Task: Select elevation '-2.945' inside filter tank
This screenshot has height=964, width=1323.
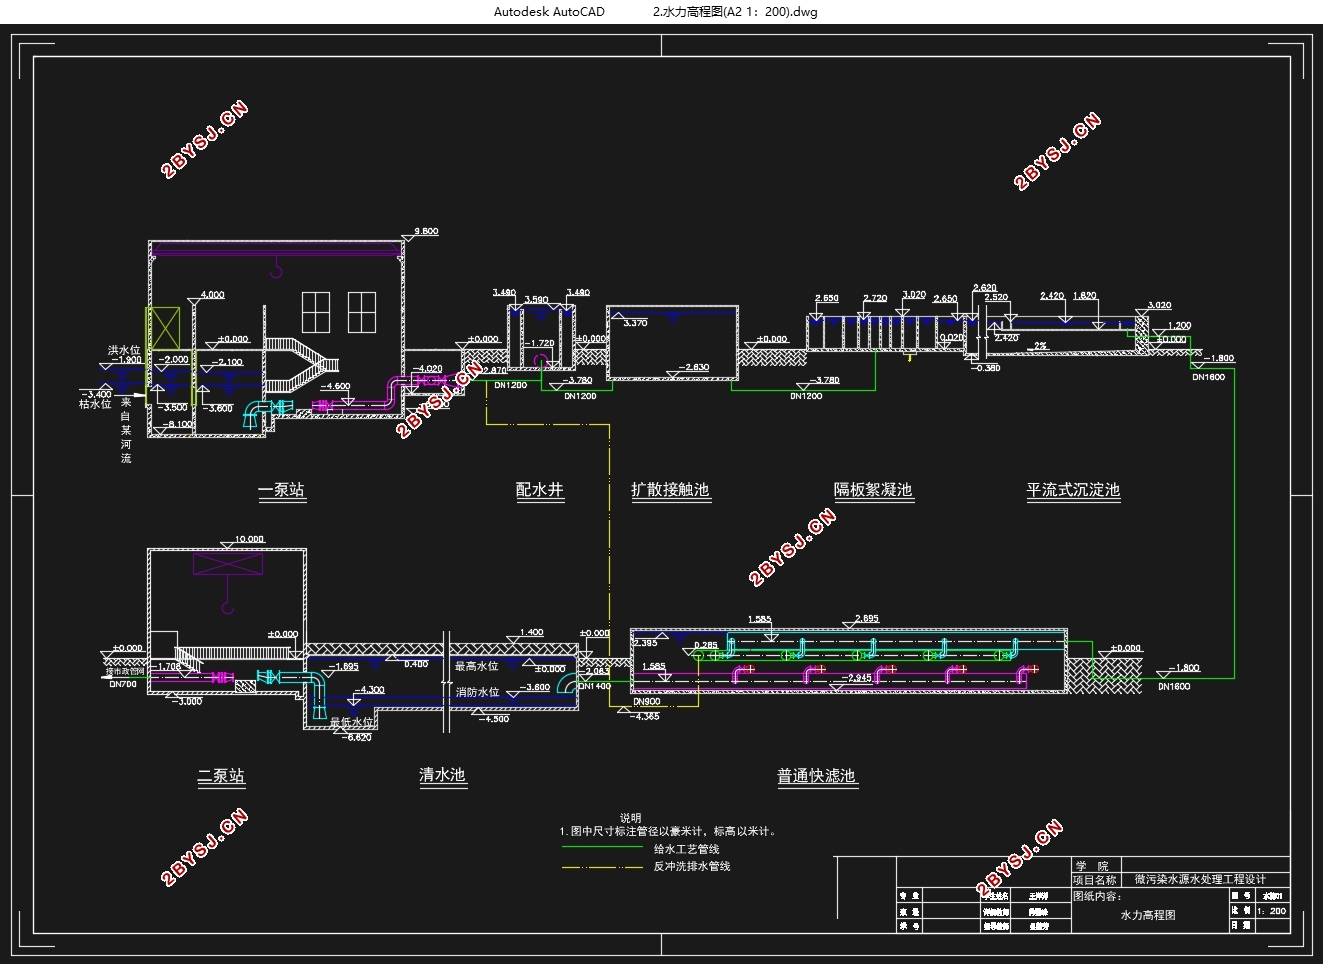Action: click(858, 677)
